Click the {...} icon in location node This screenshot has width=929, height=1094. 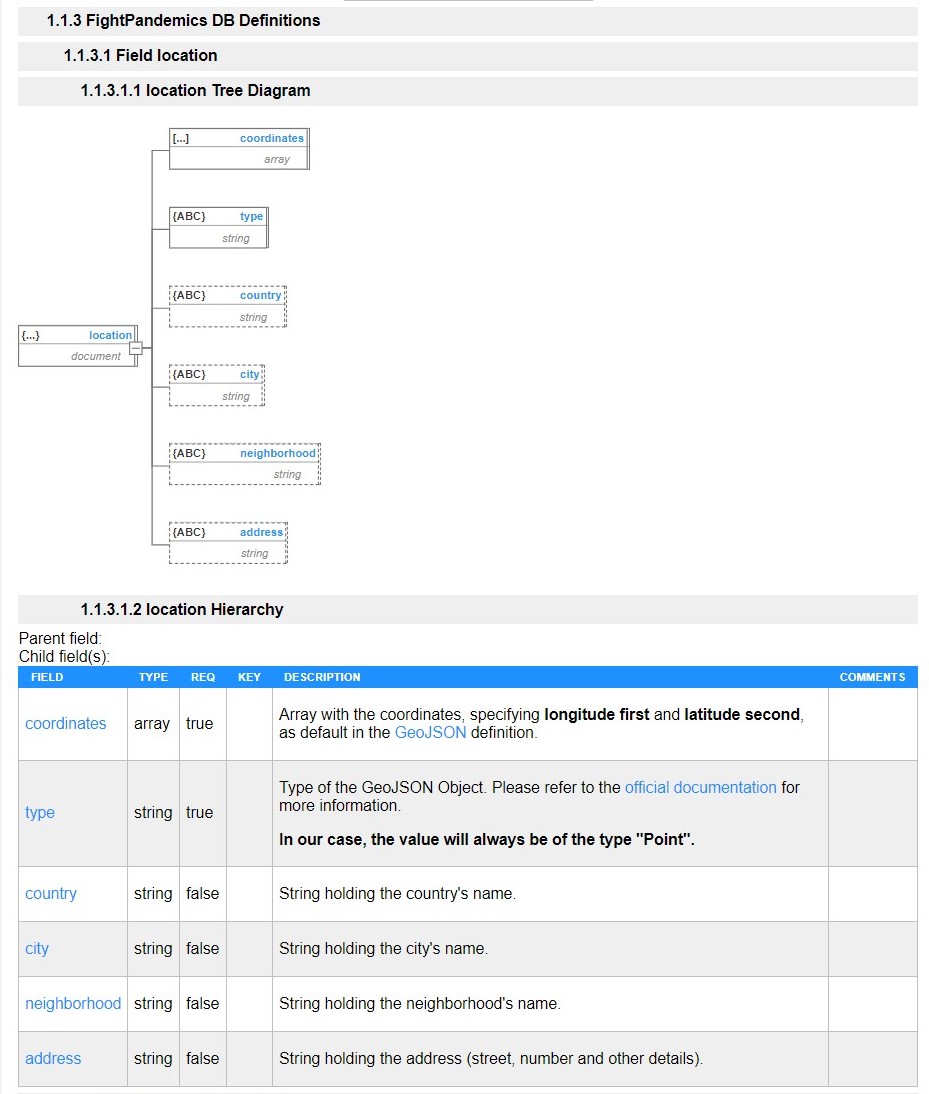click(31, 336)
